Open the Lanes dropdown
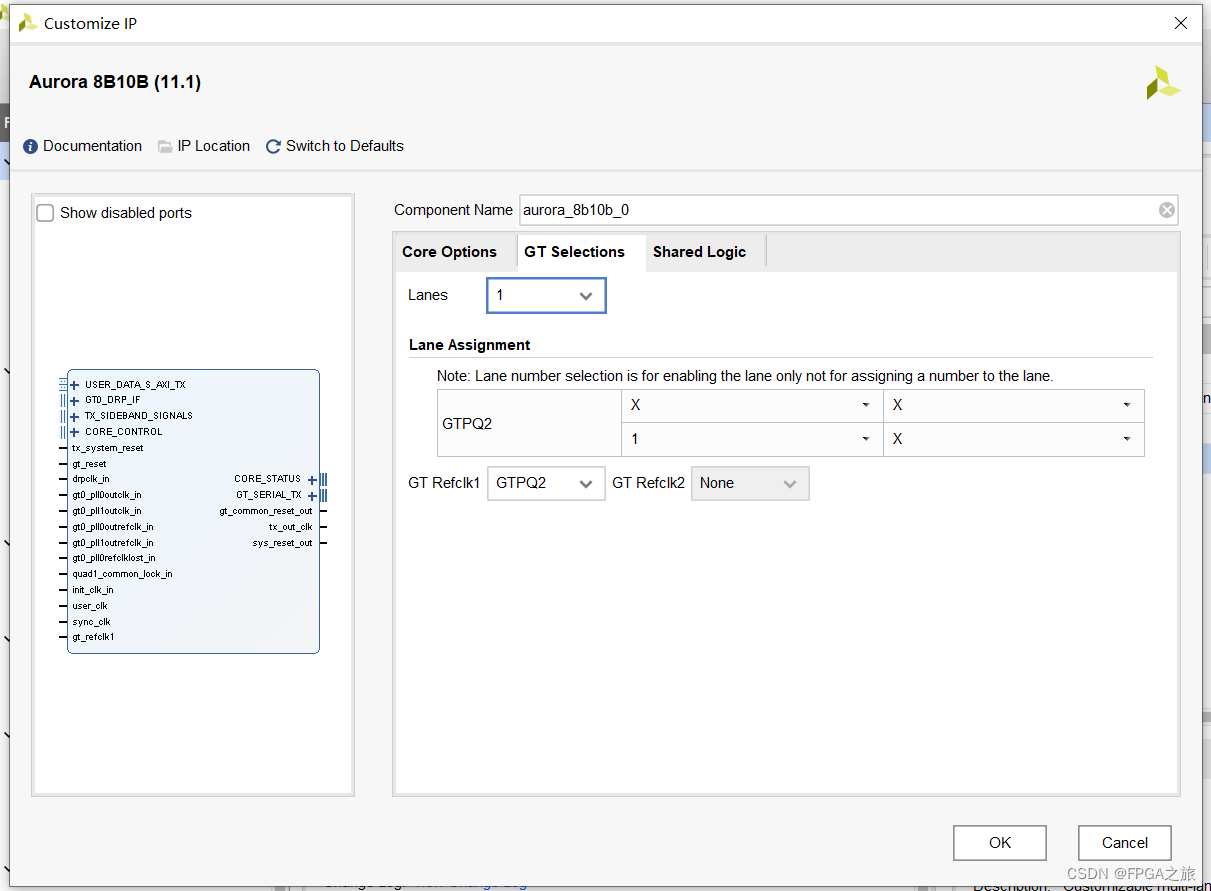The image size is (1211, 891). point(546,296)
